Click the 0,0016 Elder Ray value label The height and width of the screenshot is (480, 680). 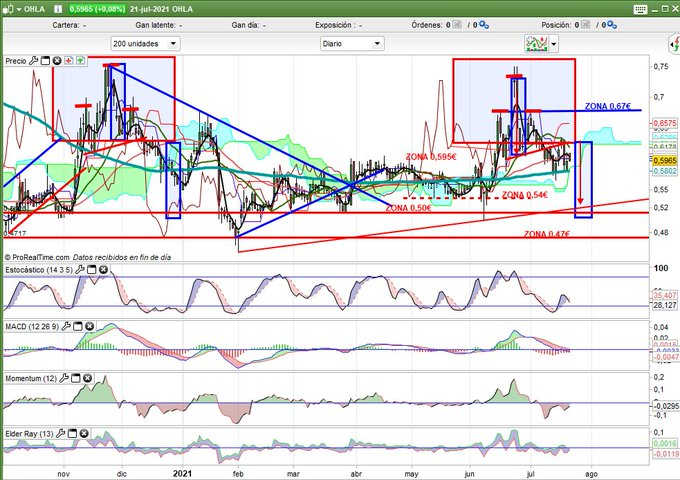[x=664, y=444]
